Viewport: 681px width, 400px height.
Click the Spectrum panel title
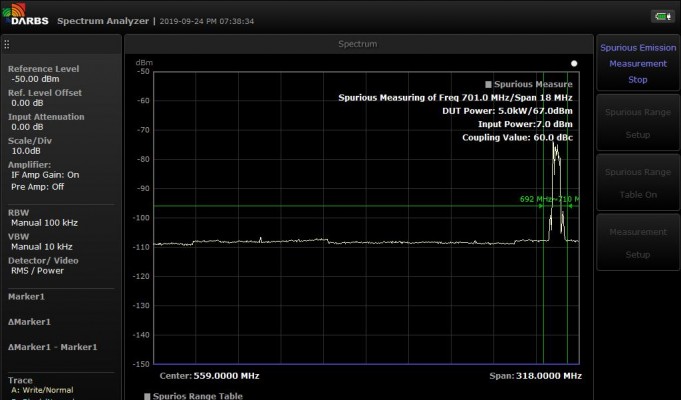pos(357,44)
